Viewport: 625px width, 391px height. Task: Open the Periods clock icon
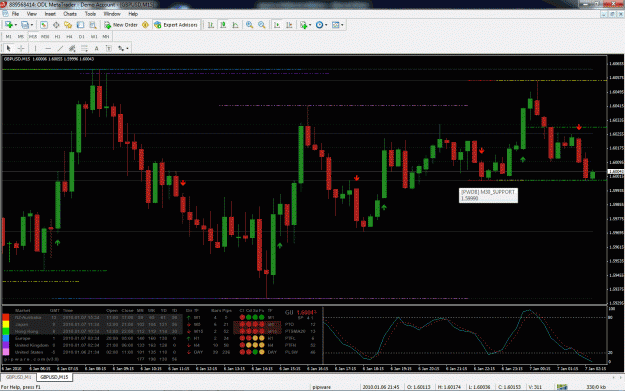tap(319, 25)
